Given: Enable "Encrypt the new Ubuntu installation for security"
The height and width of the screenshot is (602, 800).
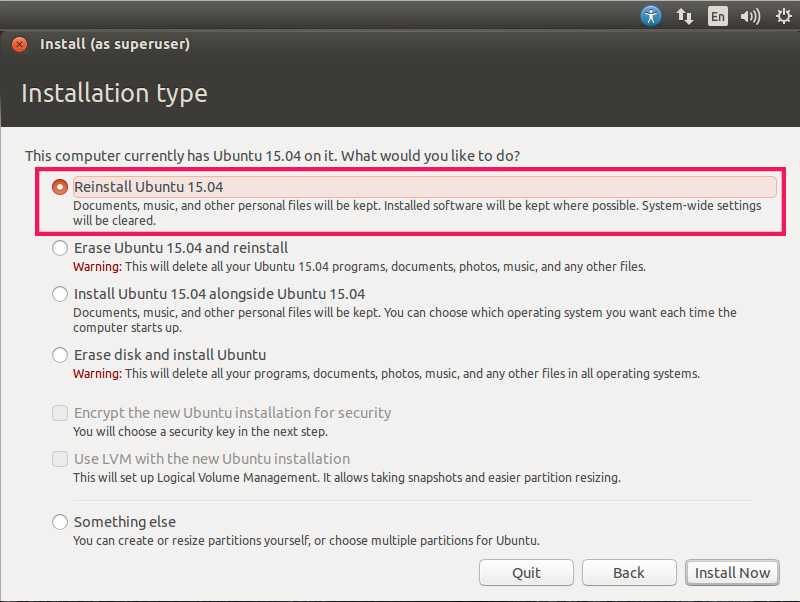Looking at the screenshot, I should point(59,413).
